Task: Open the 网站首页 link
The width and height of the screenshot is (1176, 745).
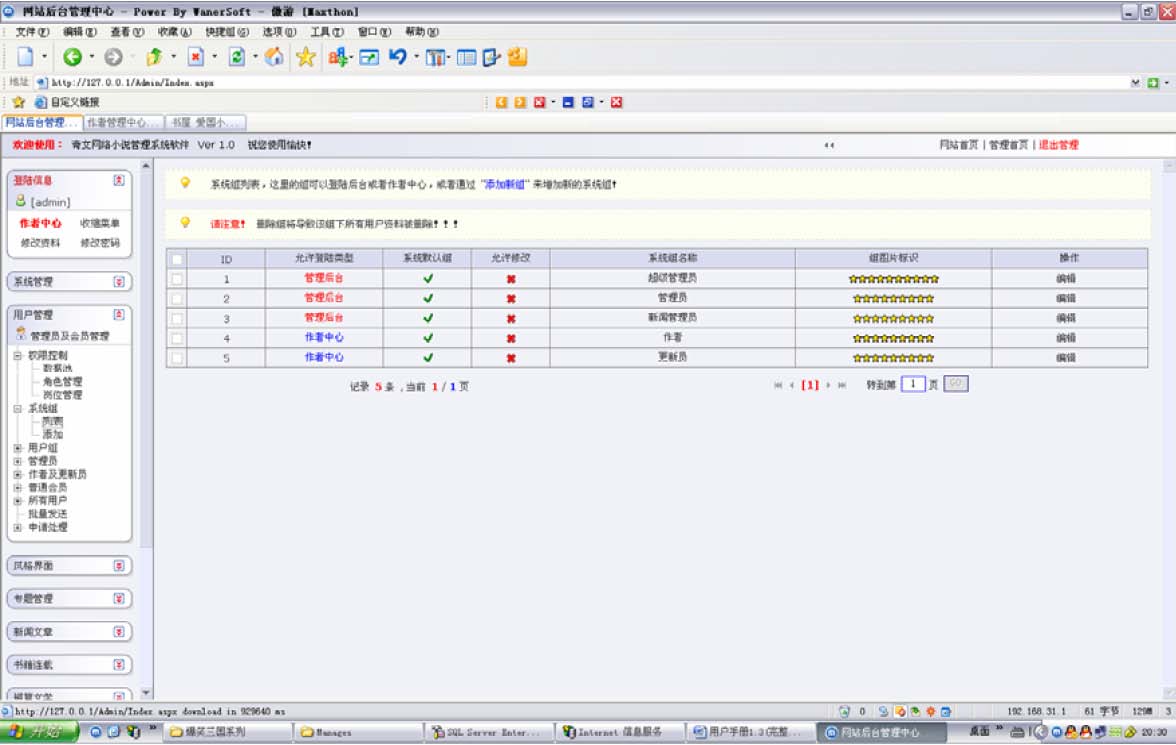Action: tap(958, 145)
